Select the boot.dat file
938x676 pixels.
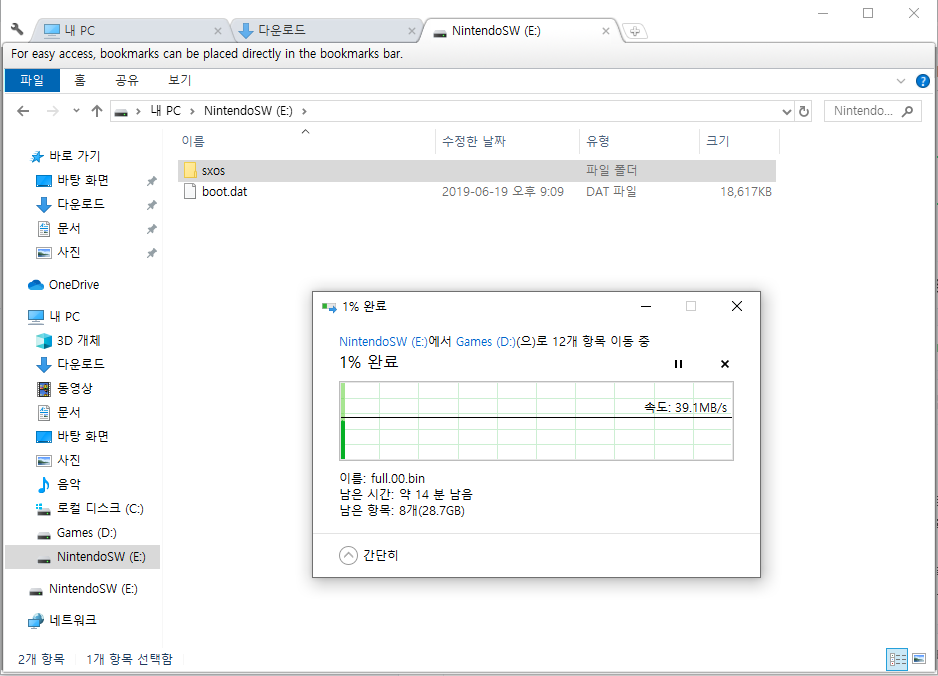[x=477, y=192]
